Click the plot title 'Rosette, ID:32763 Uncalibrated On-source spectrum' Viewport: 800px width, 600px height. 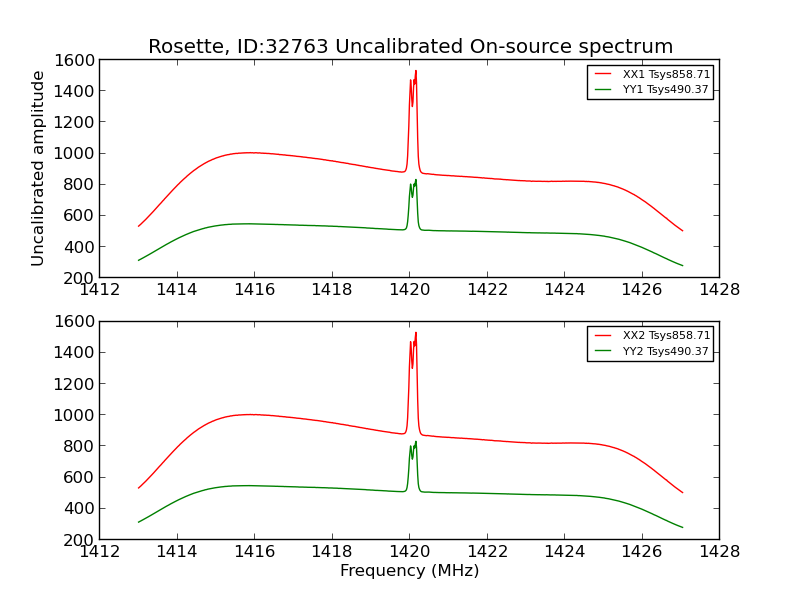coord(410,46)
